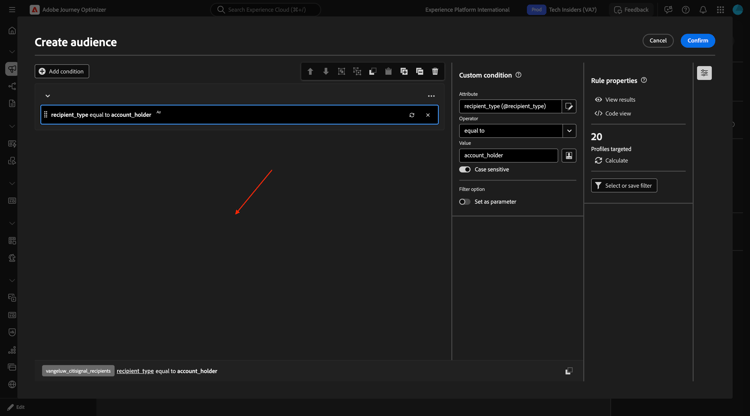Screen dimensions: 750x416
Task: Click the value picker icon beside account_holder
Action: point(569,155)
